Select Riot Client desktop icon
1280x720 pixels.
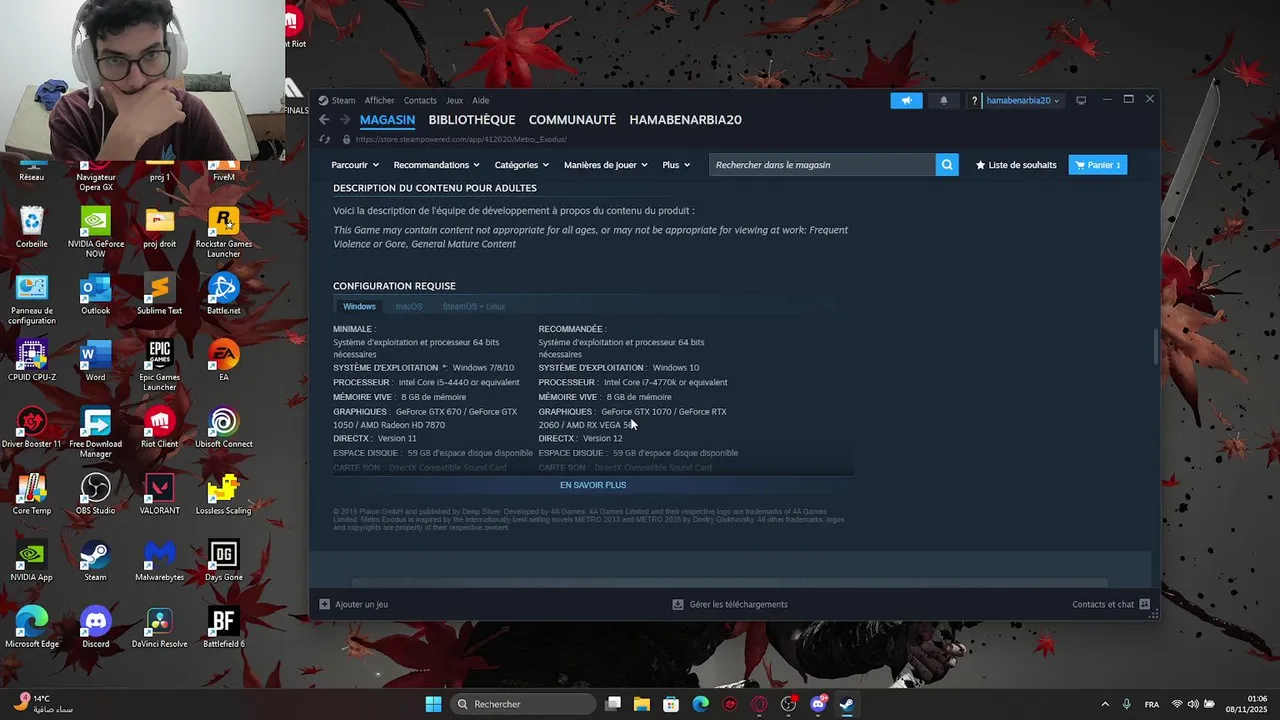(x=160, y=427)
